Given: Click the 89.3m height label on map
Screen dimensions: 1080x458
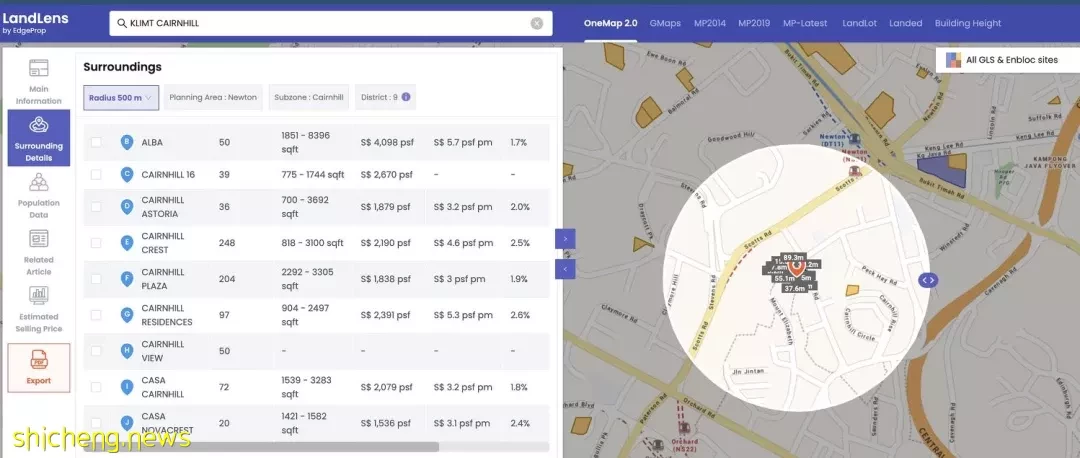Looking at the screenshot, I should 794,258.
